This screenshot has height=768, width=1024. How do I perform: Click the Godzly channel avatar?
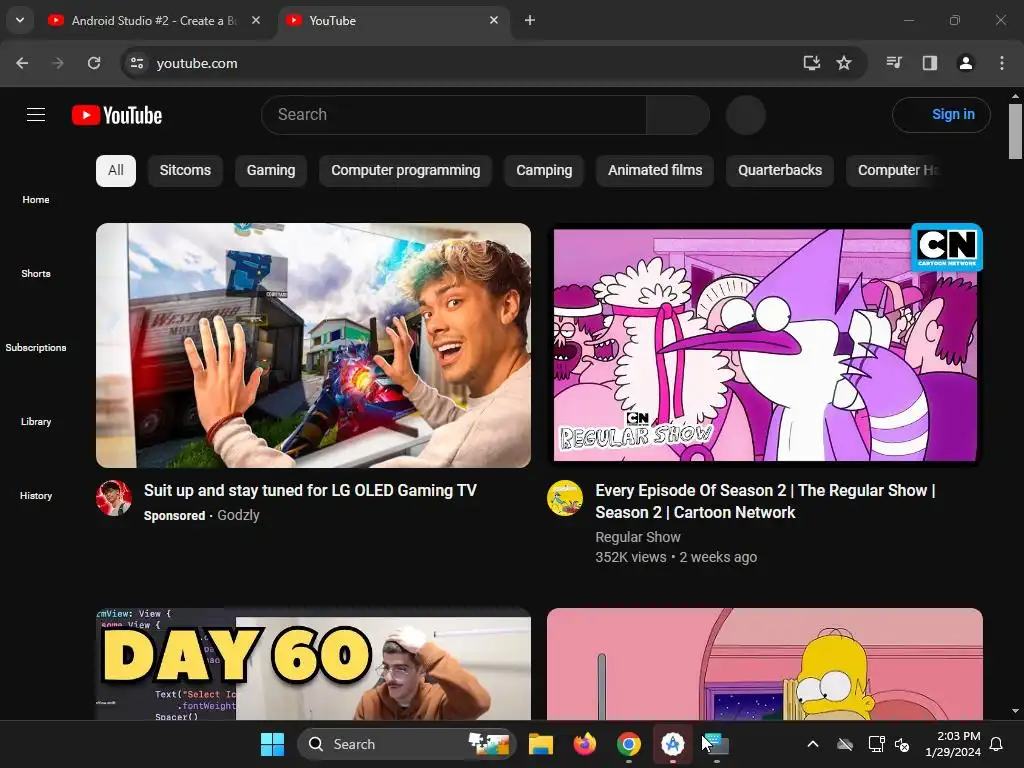pyautogui.click(x=114, y=498)
